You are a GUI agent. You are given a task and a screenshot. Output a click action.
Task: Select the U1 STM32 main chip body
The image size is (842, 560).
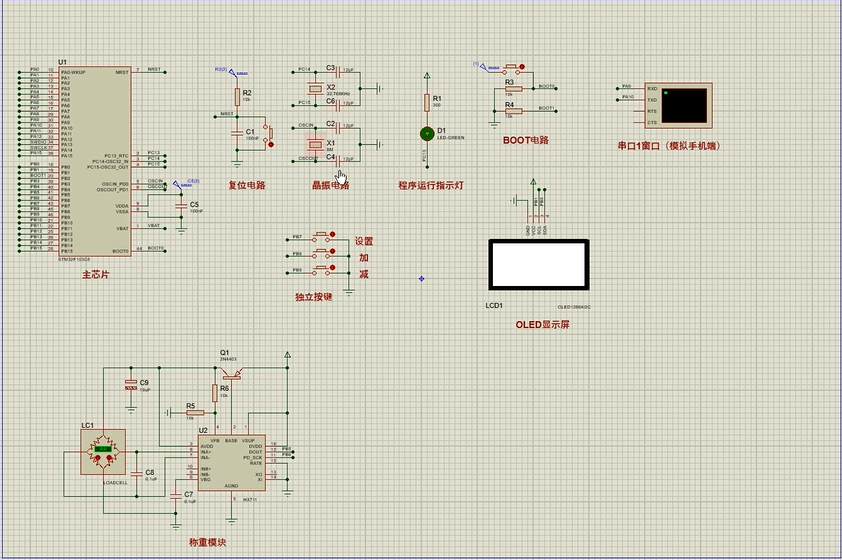(x=96, y=160)
